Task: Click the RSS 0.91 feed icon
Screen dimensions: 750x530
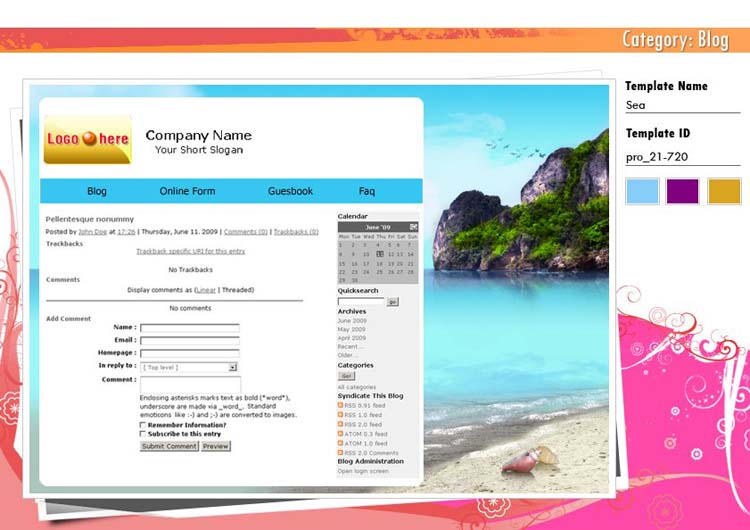Action: (x=341, y=405)
